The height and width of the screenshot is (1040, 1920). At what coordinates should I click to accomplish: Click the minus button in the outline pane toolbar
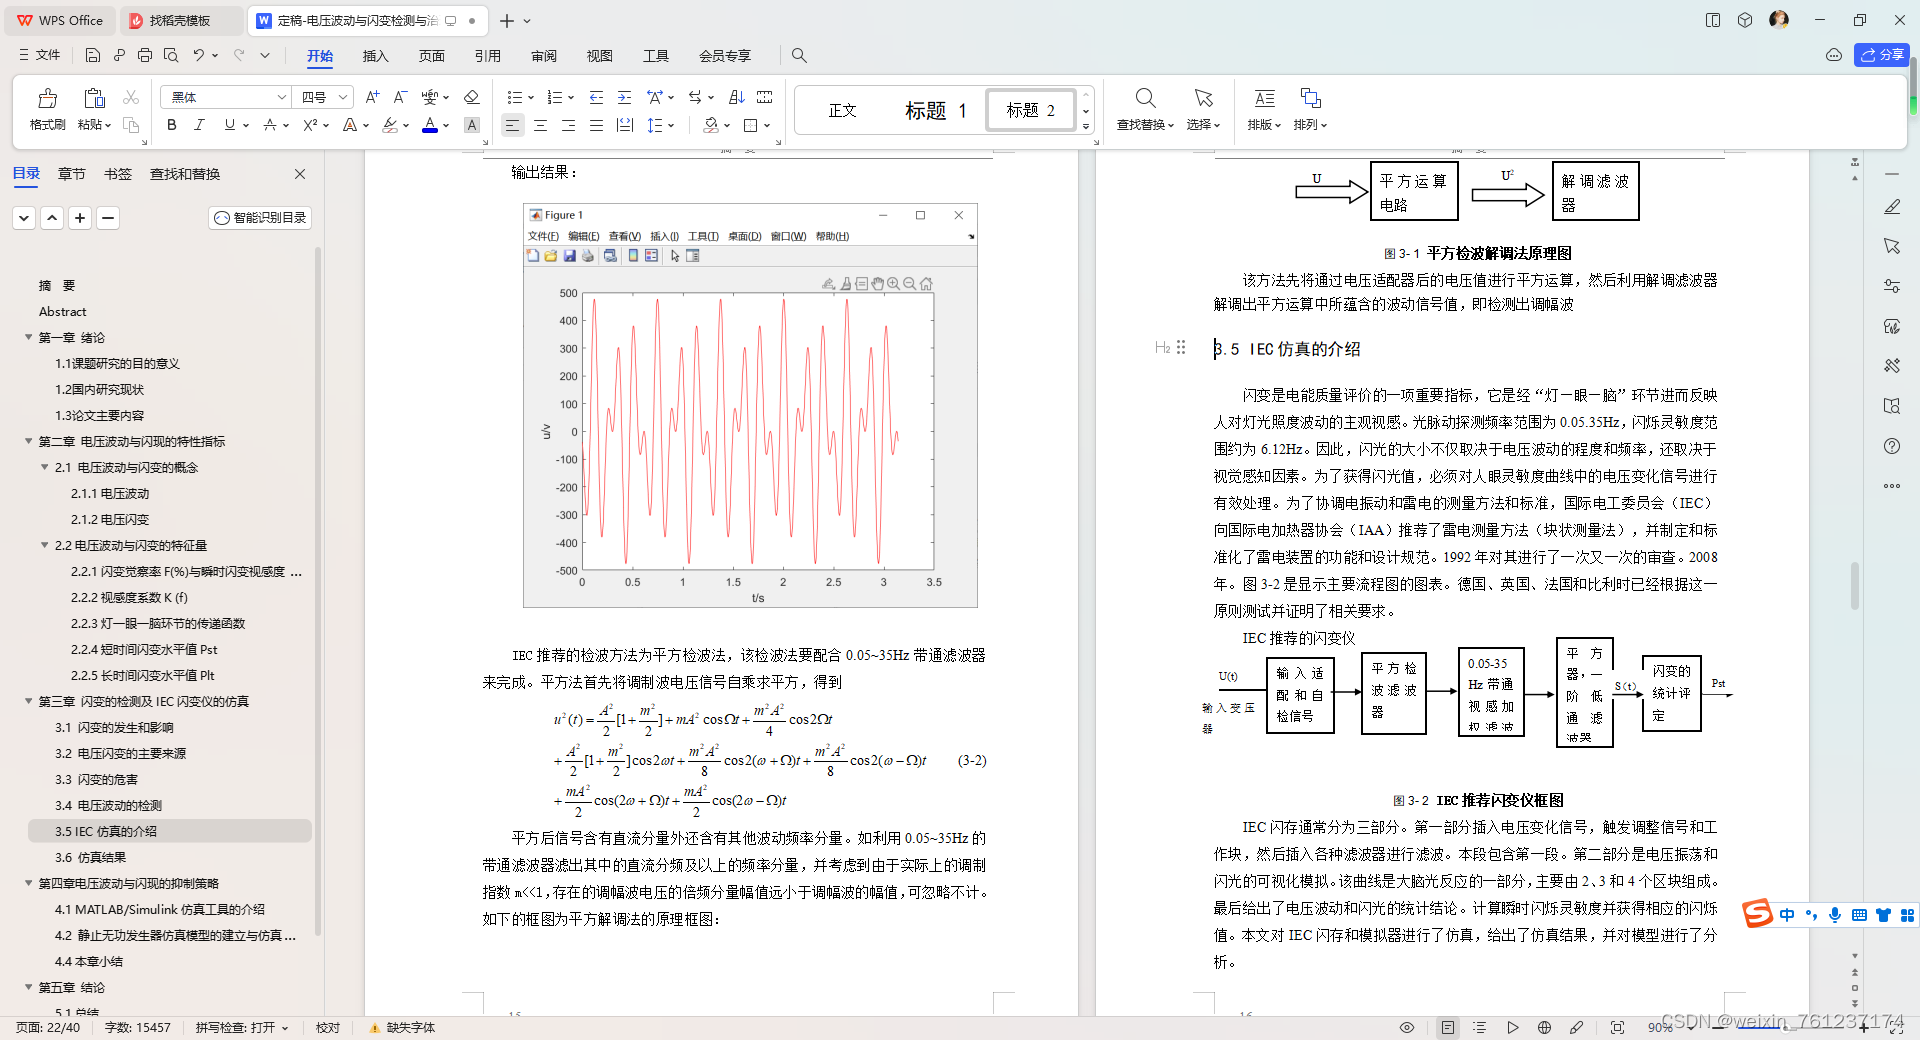tap(108, 217)
